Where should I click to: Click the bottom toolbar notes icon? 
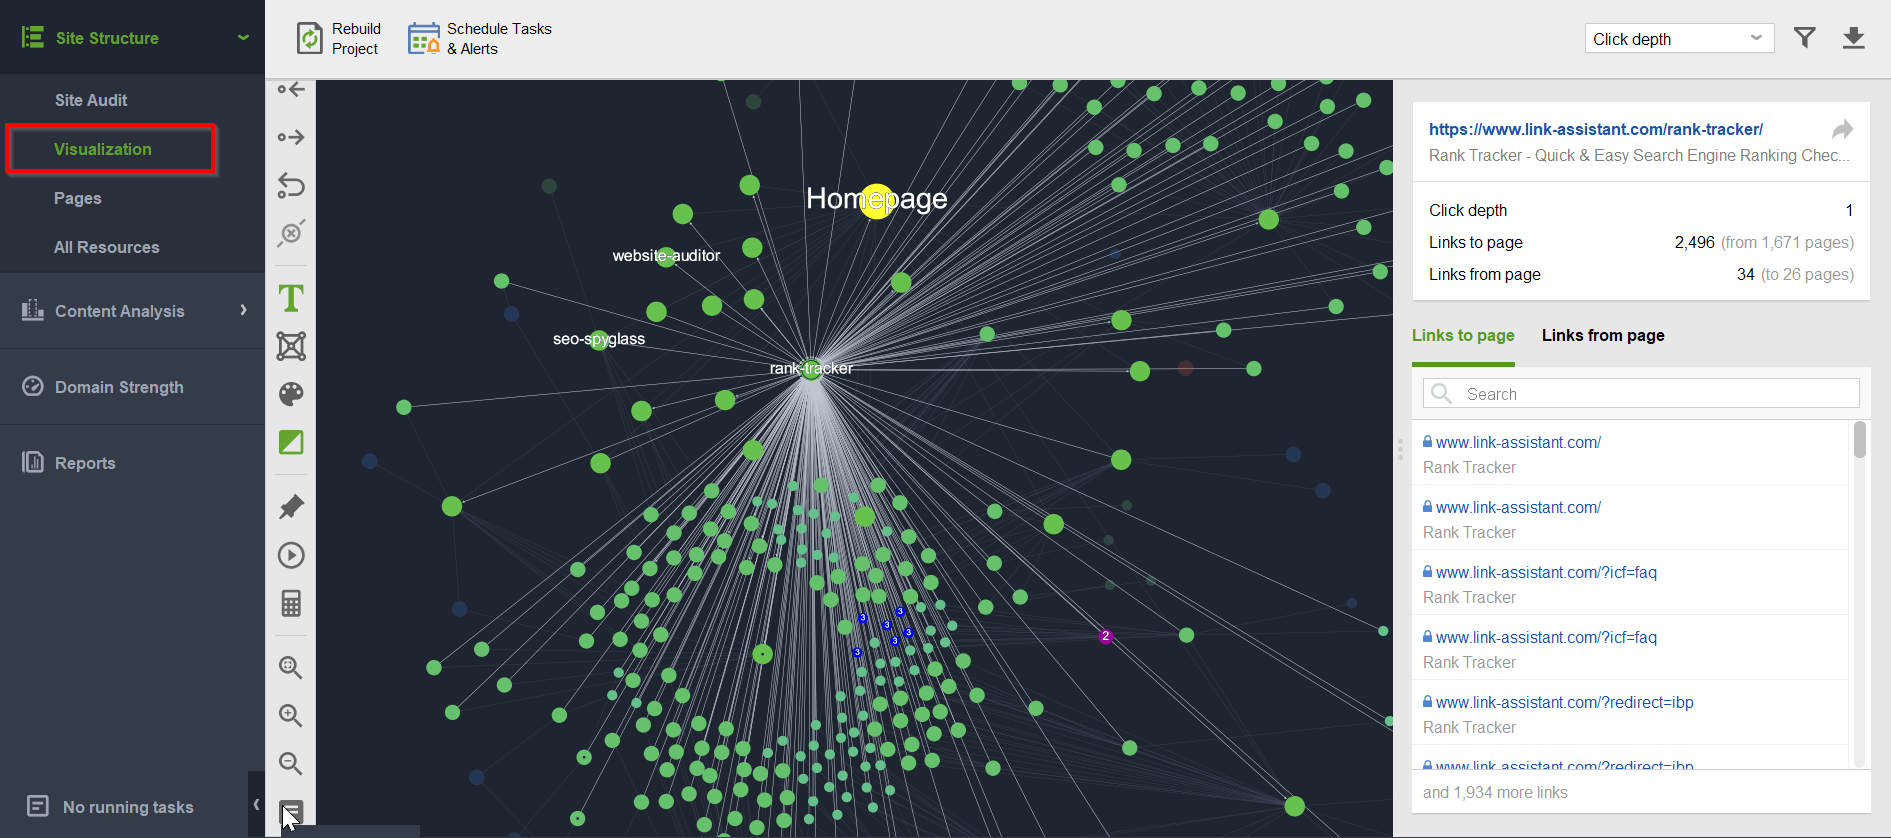291,811
